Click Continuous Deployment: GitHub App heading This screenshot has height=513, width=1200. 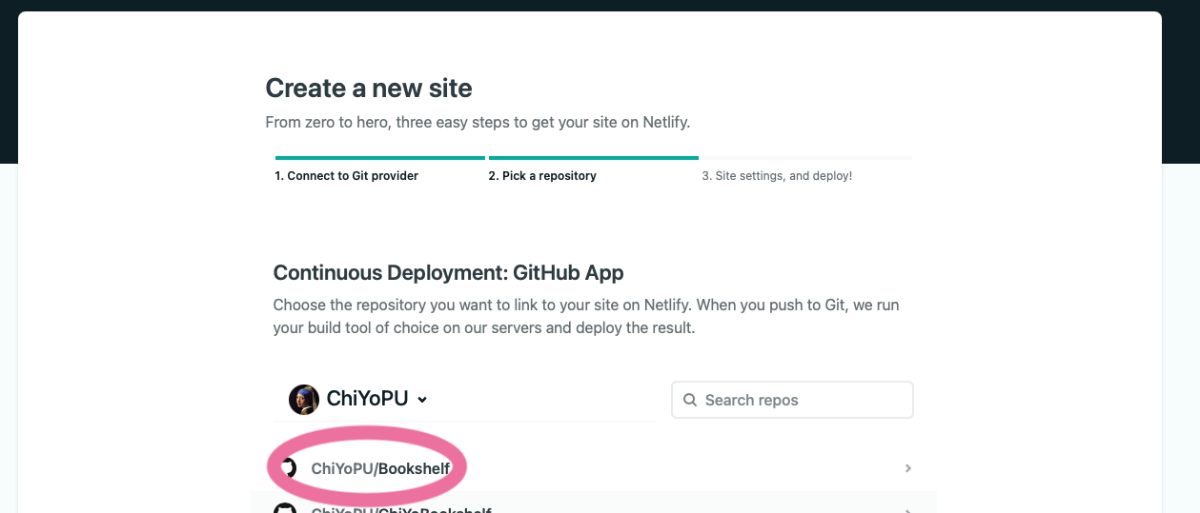[x=448, y=273]
